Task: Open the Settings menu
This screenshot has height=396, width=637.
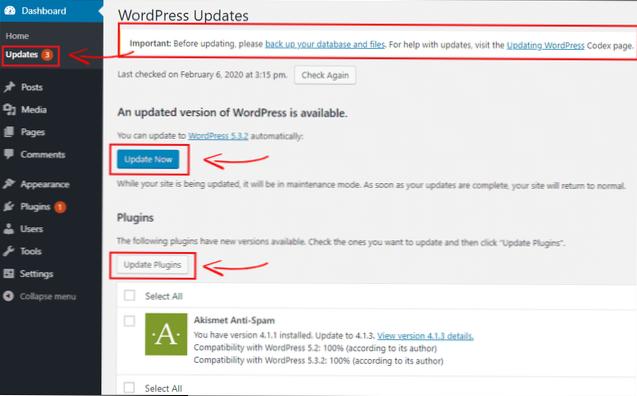Action: [x=36, y=274]
